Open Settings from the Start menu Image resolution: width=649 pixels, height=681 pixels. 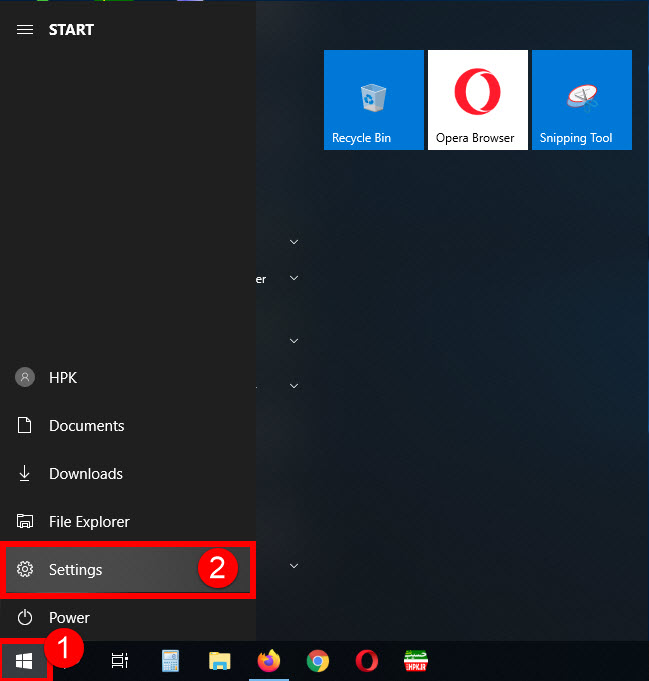pyautogui.click(x=76, y=570)
